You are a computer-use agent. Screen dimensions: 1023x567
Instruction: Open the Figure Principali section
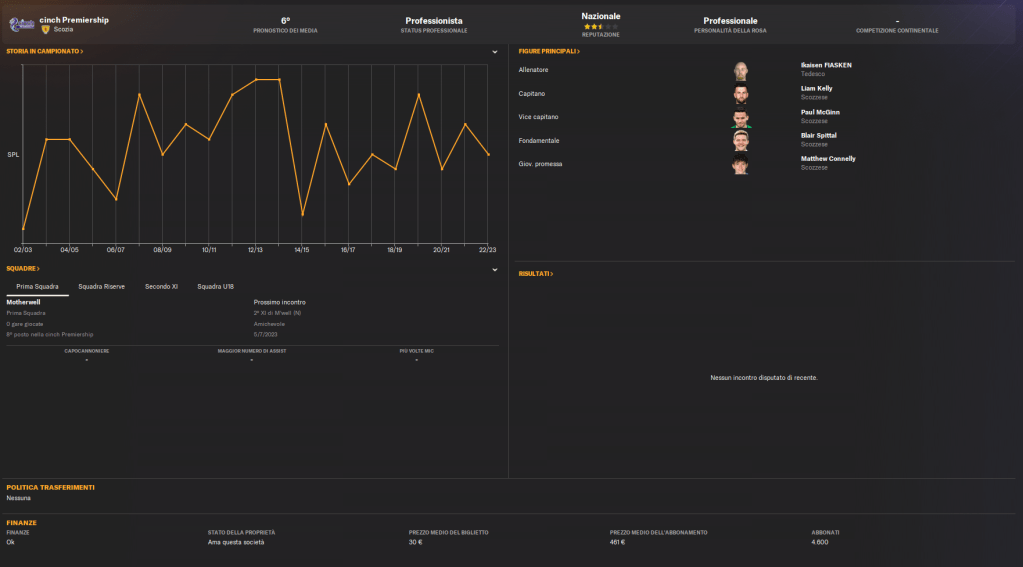549,51
